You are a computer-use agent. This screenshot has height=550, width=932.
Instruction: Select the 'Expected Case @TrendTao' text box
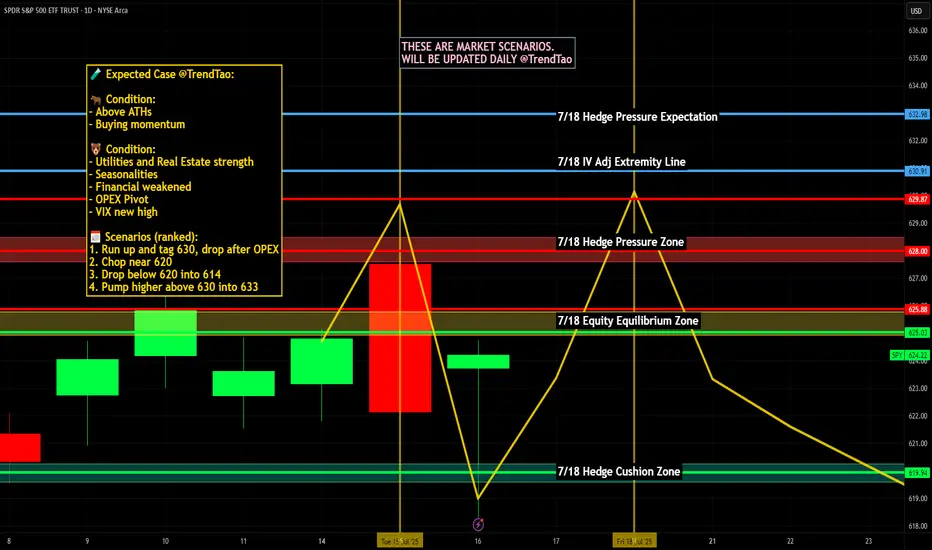pos(184,180)
